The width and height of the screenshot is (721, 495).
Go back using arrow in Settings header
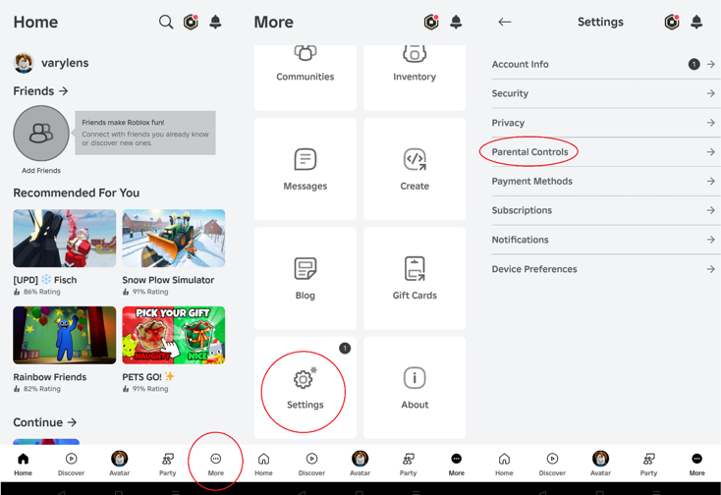pos(505,22)
